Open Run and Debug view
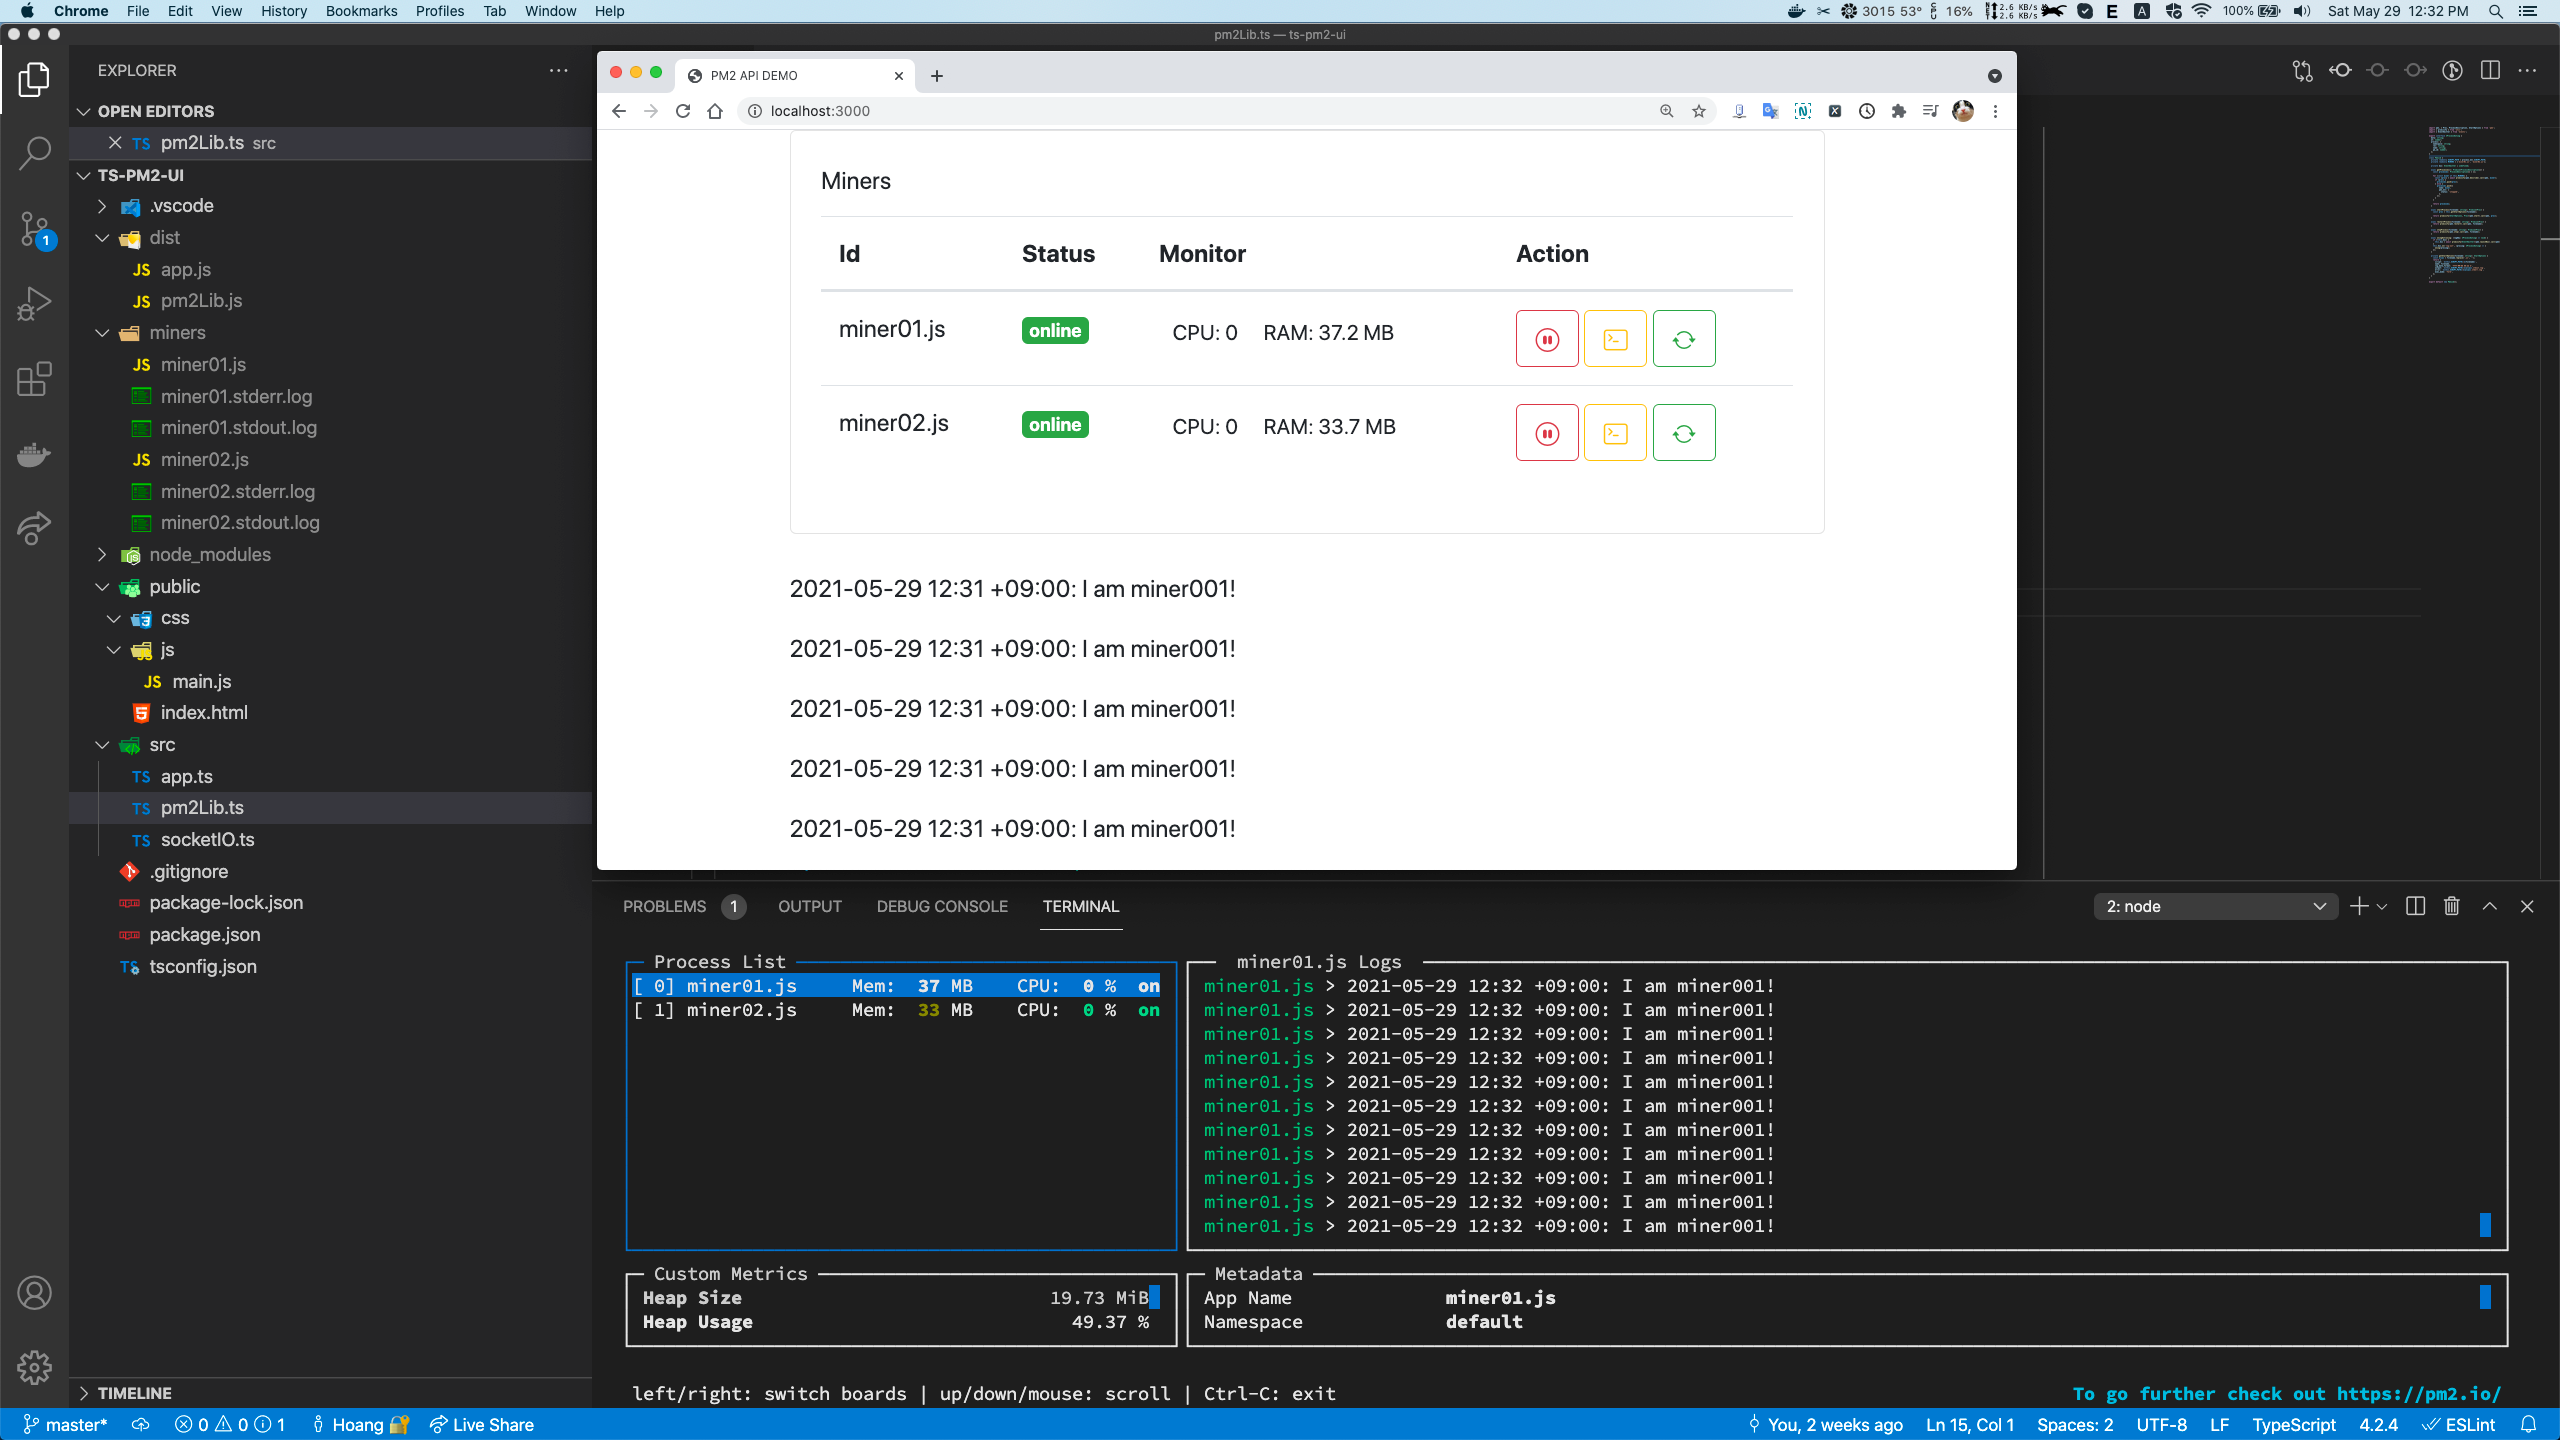Image resolution: width=2560 pixels, height=1440 pixels. (x=34, y=304)
